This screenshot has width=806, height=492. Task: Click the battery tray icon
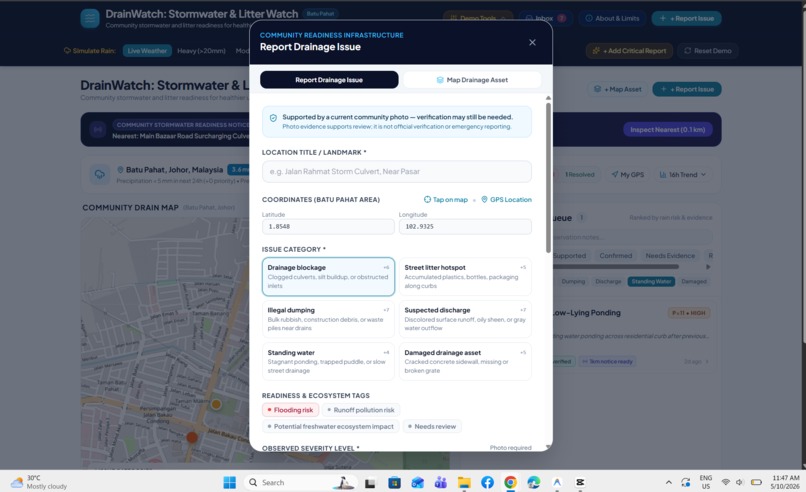click(756, 482)
